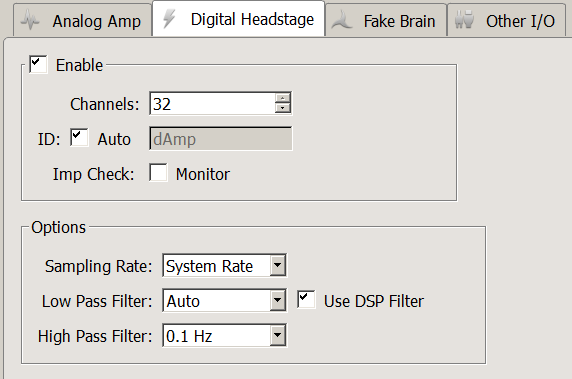572x379 pixels.
Task: Click the Imp Check label
Action: [93, 174]
